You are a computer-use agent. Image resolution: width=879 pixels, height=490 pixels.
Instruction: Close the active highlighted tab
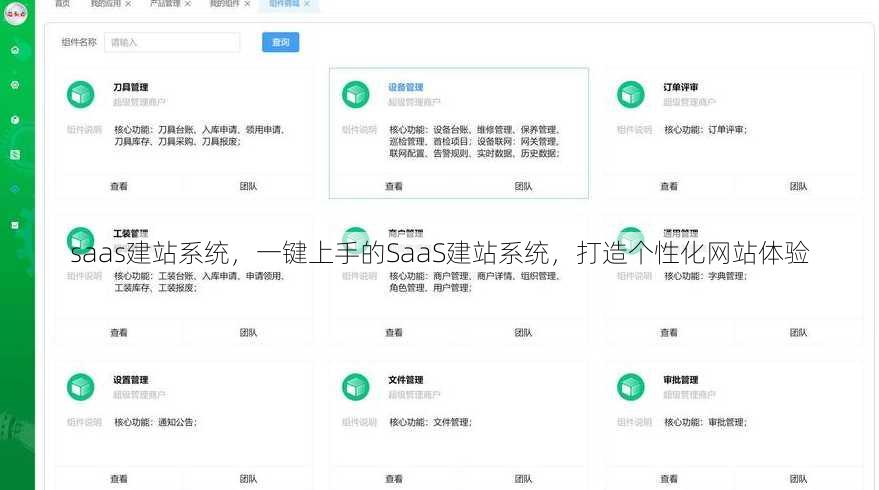(307, 4)
